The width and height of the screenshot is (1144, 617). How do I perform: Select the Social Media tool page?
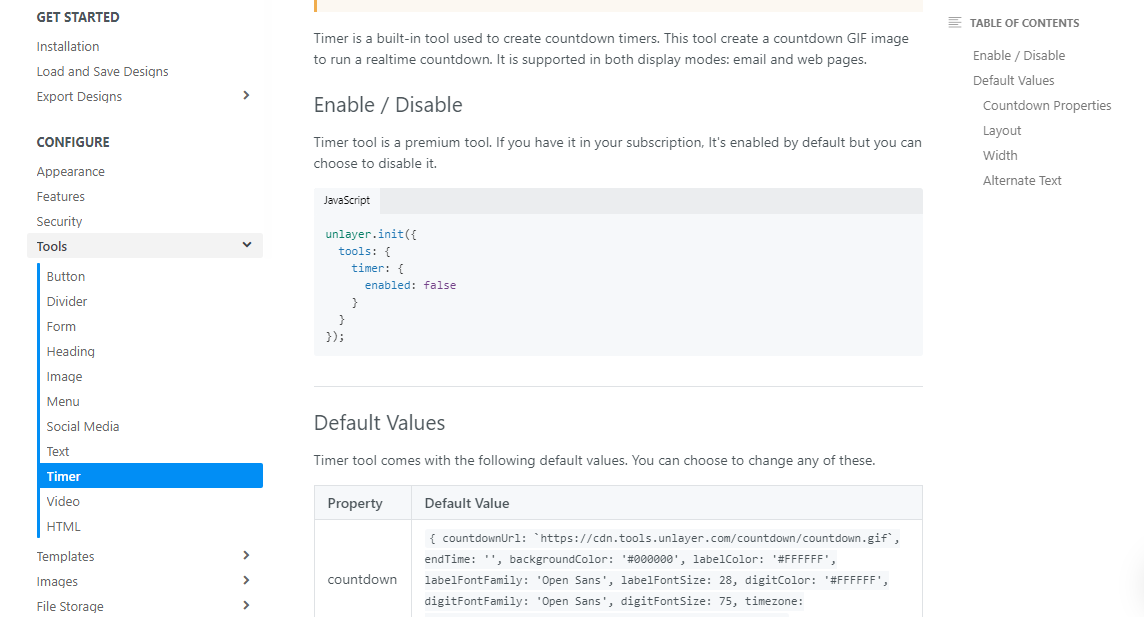click(x=82, y=427)
